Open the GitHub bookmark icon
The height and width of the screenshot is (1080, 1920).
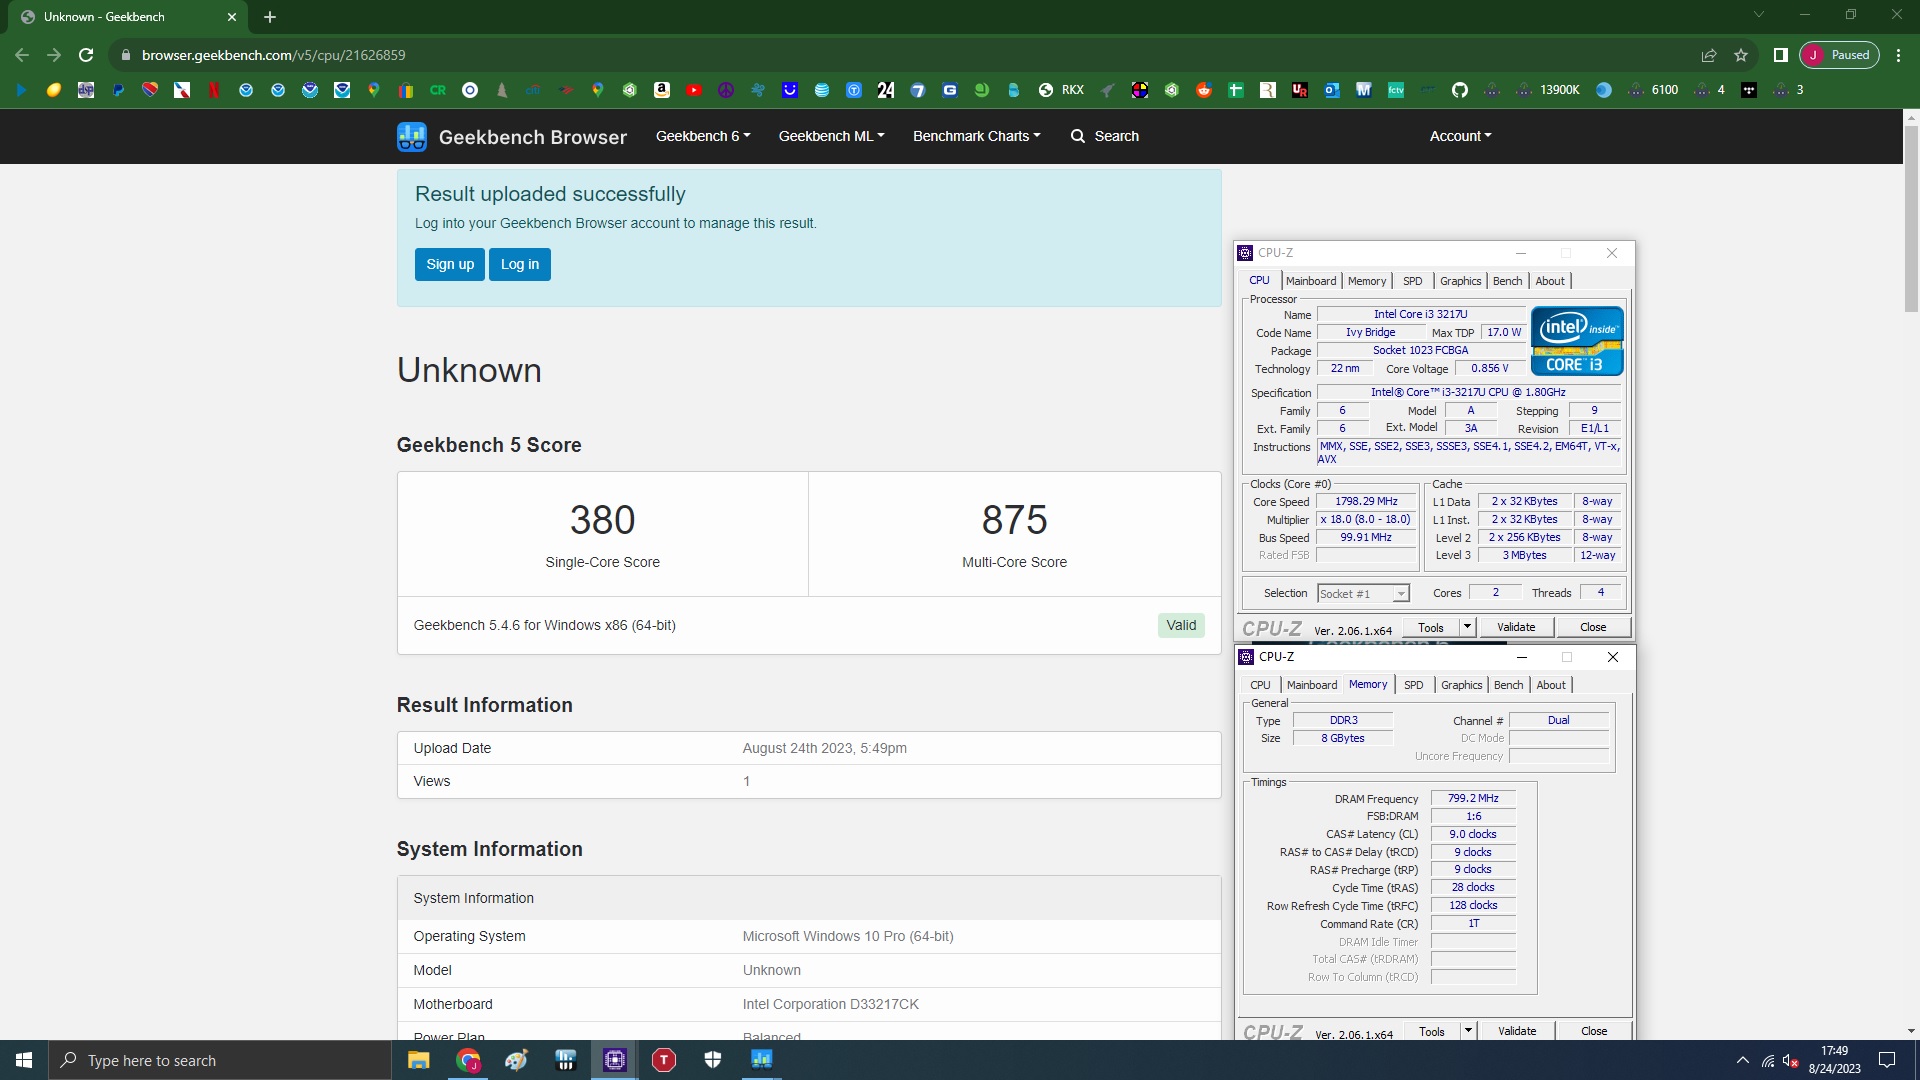pyautogui.click(x=1460, y=90)
